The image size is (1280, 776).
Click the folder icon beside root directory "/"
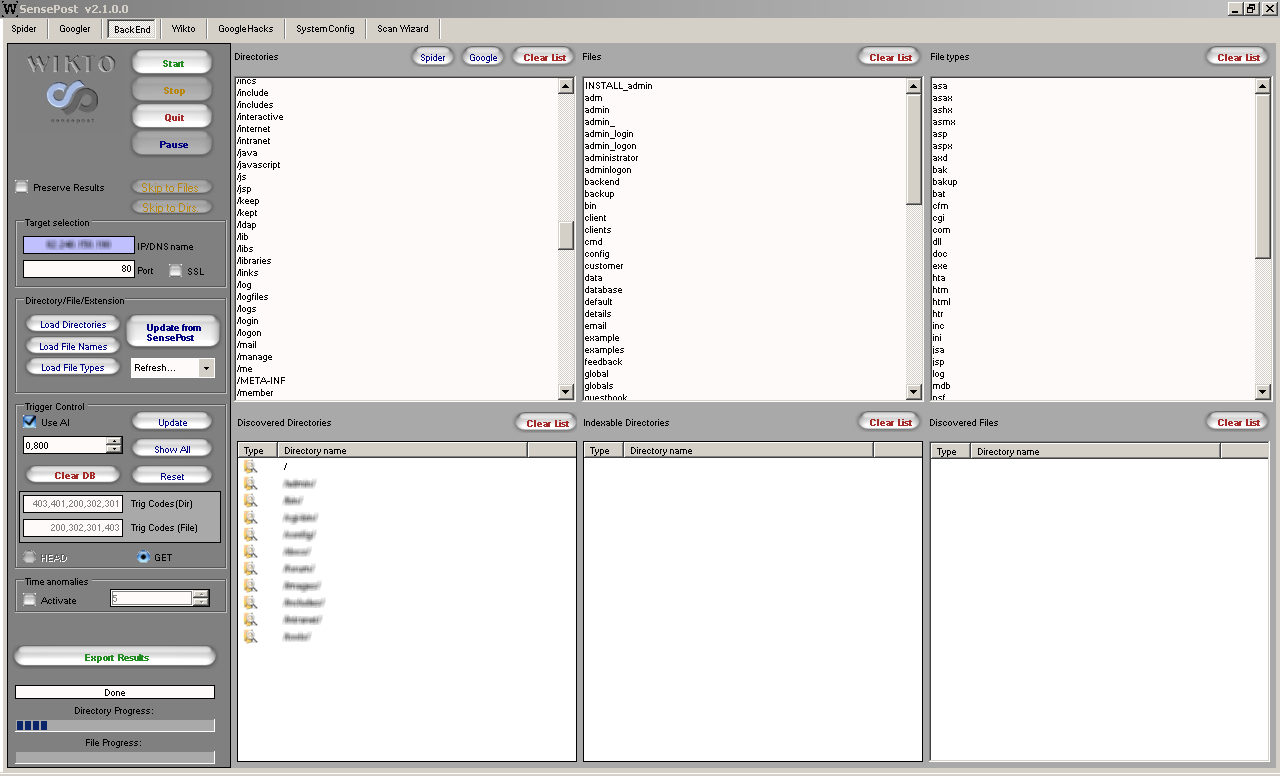point(250,467)
